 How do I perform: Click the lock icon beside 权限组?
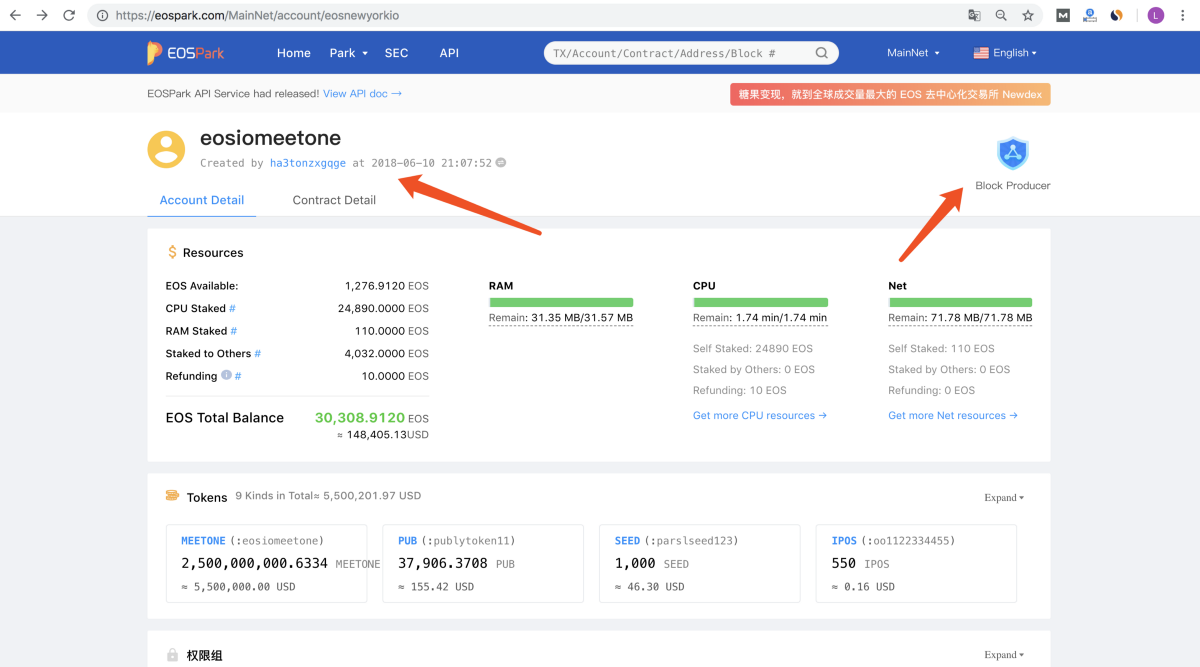172,656
